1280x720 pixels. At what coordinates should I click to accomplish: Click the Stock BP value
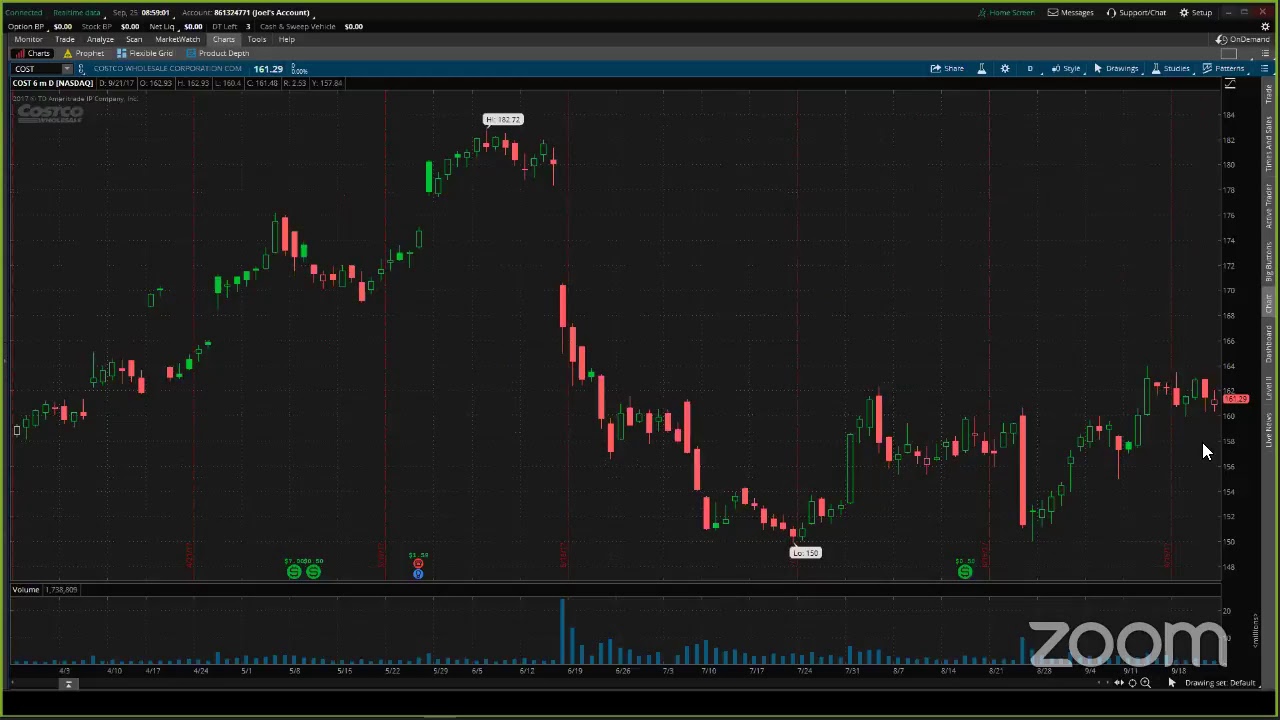point(130,26)
